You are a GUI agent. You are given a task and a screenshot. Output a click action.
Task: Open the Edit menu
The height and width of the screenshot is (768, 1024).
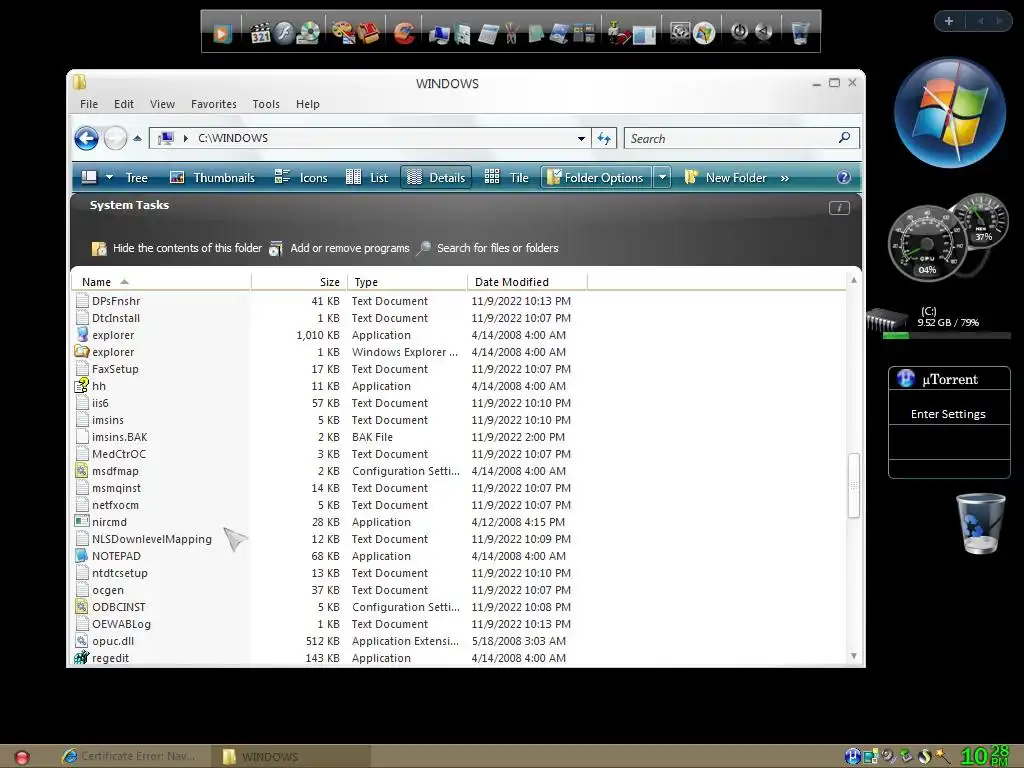pyautogui.click(x=123, y=104)
